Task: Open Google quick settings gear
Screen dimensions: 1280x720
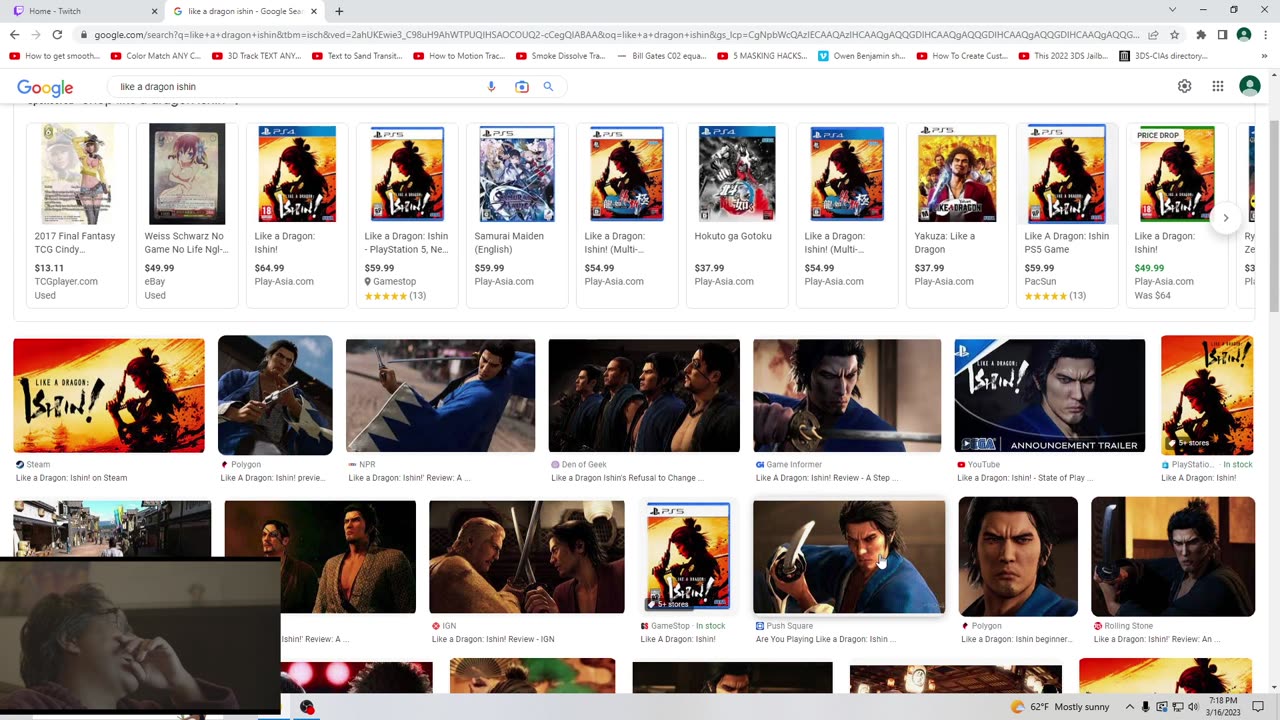Action: tap(1184, 86)
